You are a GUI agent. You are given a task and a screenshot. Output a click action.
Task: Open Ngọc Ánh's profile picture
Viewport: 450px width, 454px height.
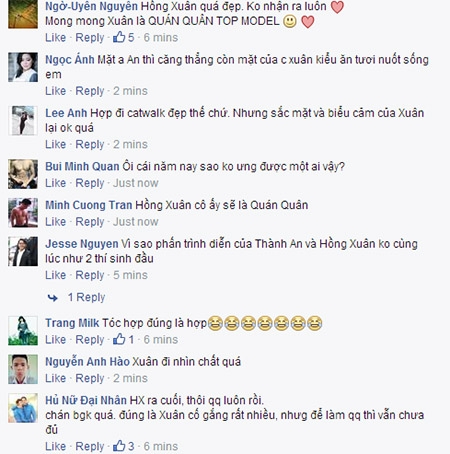tap(23, 67)
